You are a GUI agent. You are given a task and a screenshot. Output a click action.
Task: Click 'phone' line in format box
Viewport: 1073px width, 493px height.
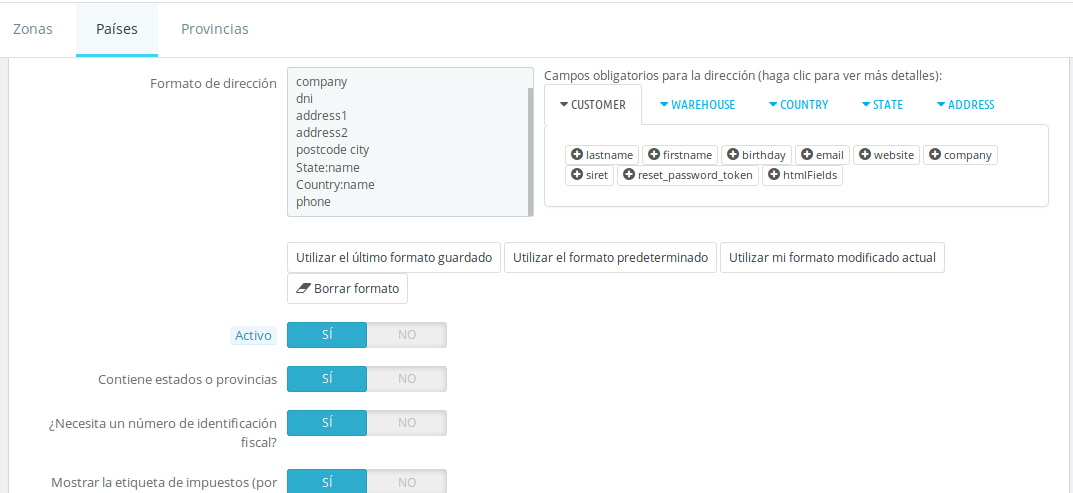coord(313,202)
